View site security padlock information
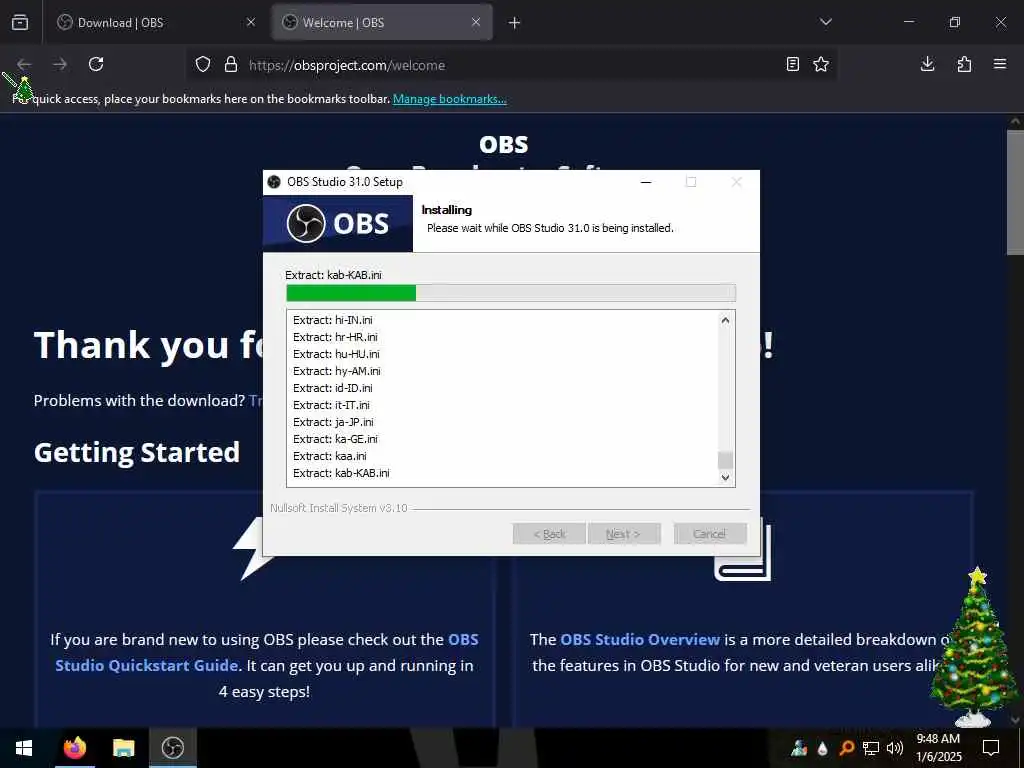The width and height of the screenshot is (1024, 768). coord(231,65)
